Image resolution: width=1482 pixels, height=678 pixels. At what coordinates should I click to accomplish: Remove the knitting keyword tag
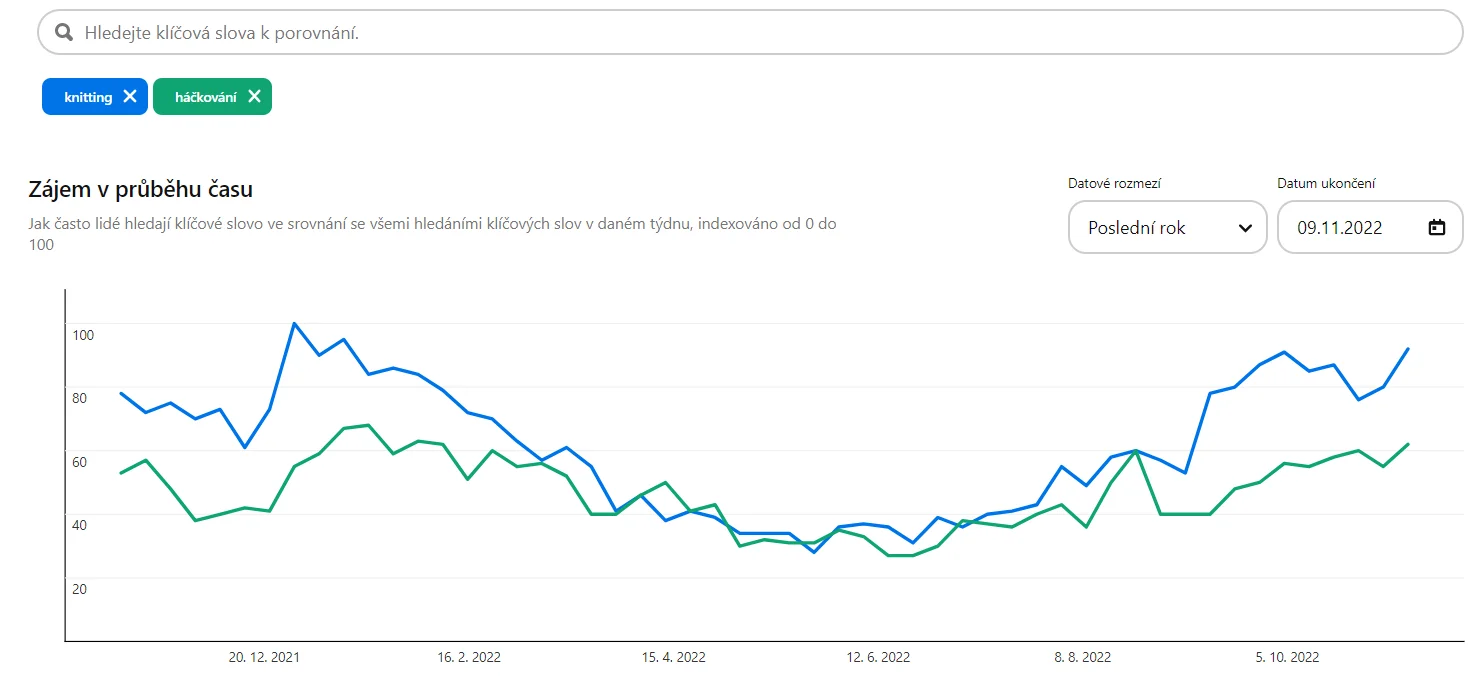[130, 97]
